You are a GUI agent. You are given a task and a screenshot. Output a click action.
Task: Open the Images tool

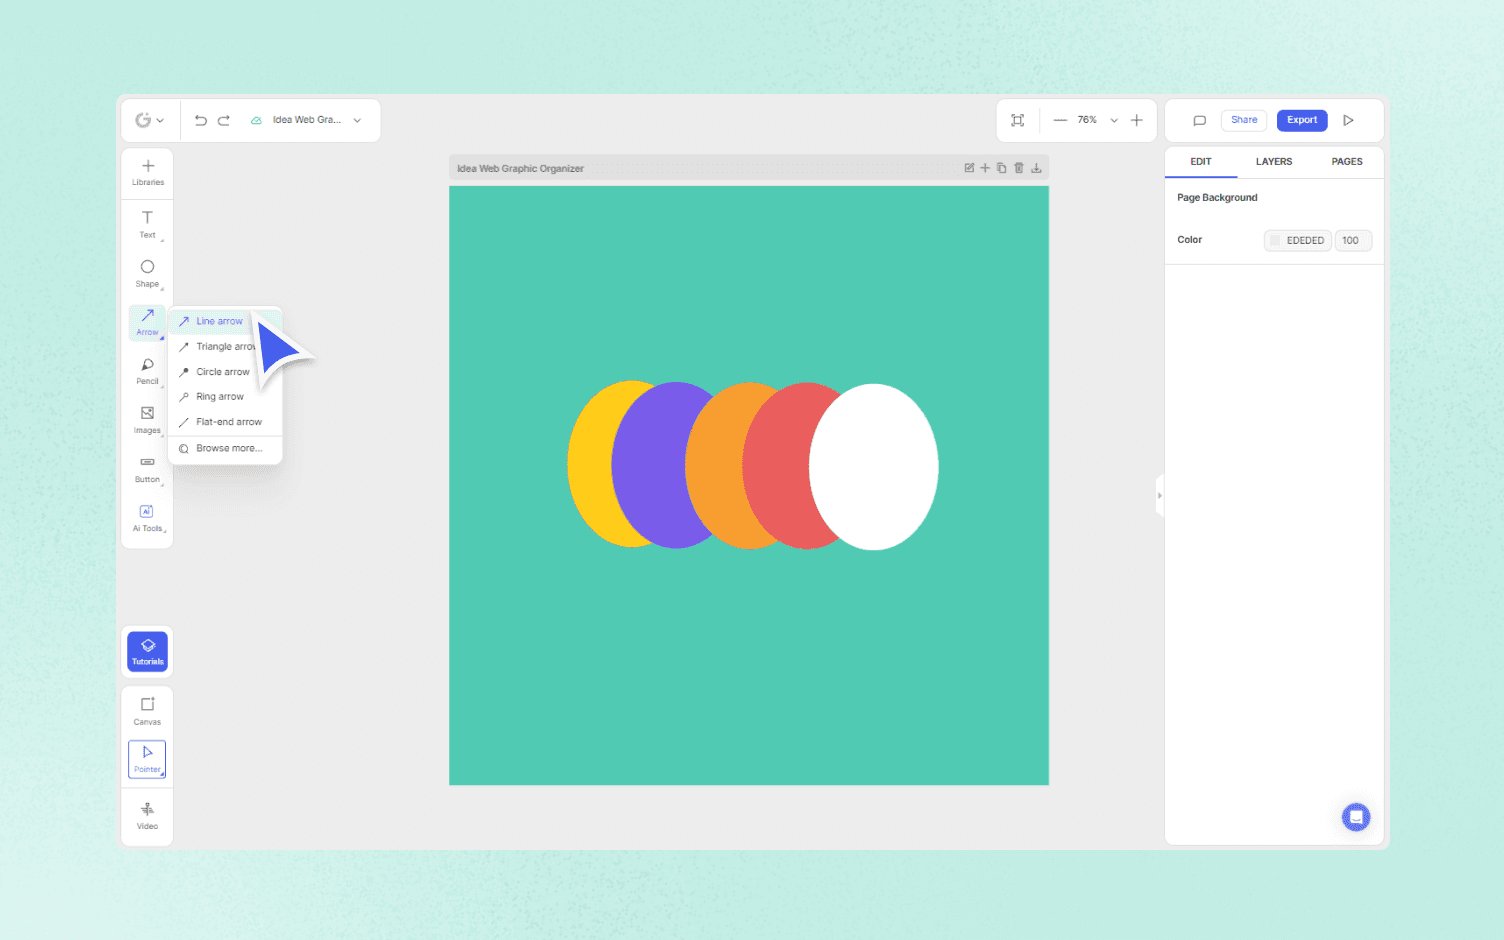147,419
